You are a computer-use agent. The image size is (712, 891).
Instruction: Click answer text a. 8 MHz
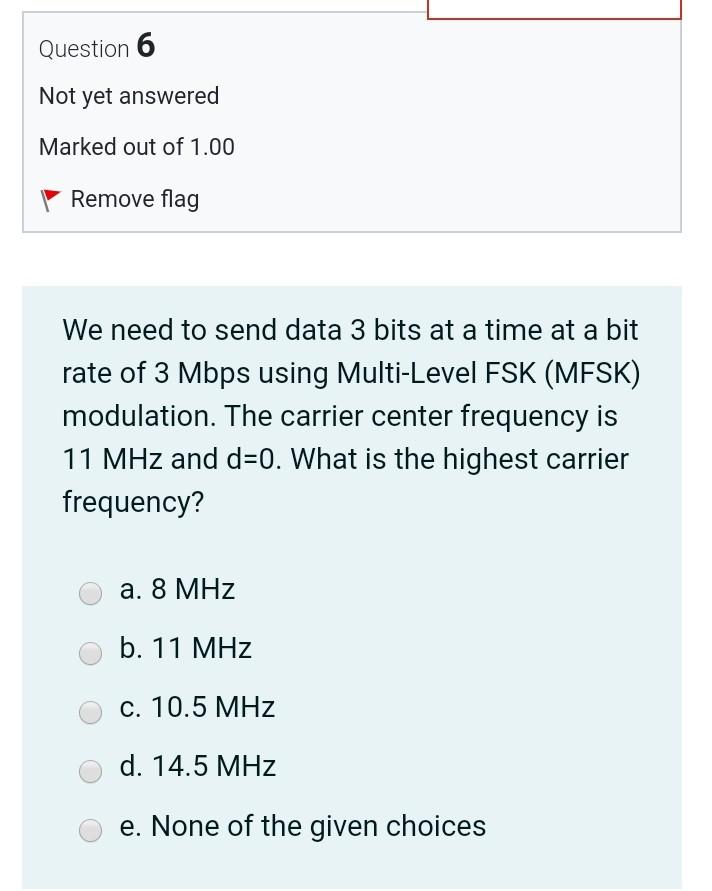click(x=177, y=589)
